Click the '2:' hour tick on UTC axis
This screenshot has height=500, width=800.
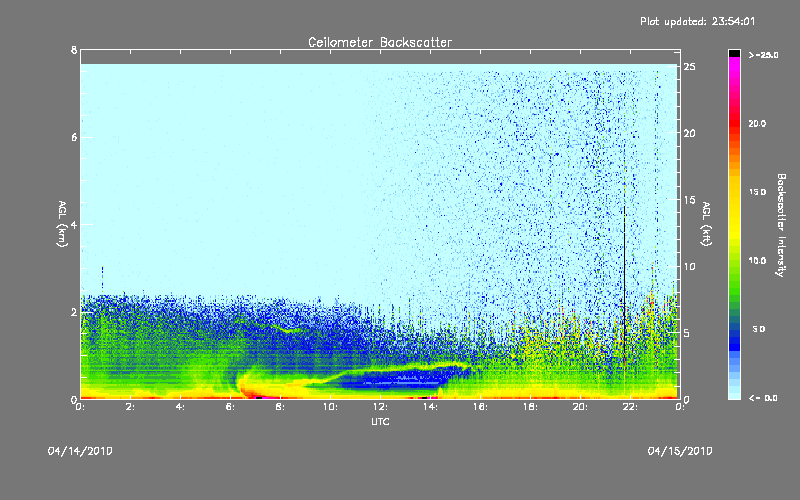131,407
